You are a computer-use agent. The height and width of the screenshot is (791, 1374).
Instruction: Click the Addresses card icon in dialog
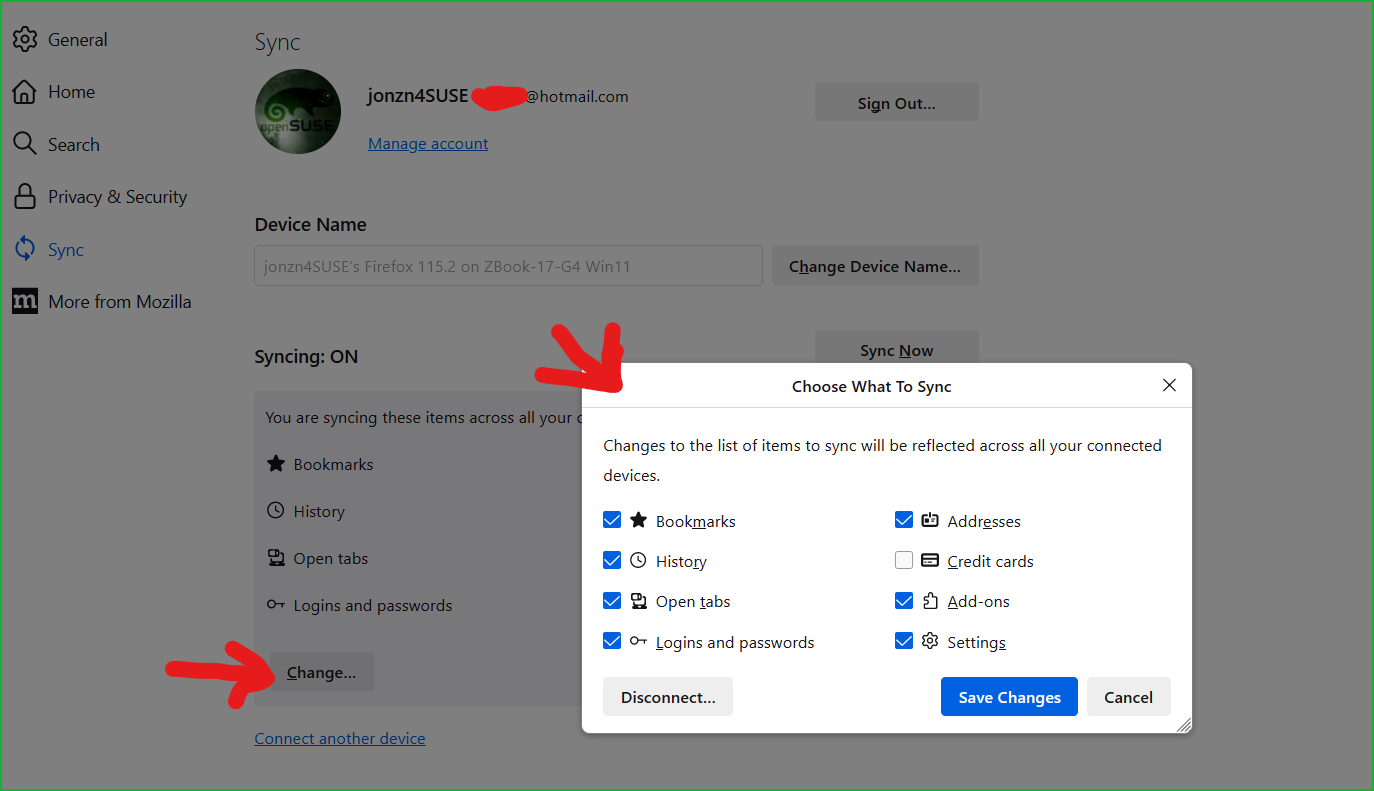tap(930, 520)
